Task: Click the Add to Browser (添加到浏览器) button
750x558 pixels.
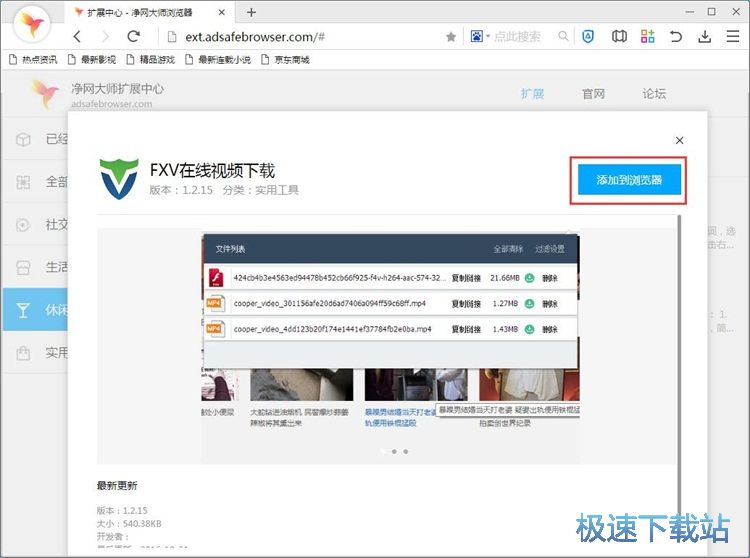Action: pyautogui.click(x=628, y=181)
